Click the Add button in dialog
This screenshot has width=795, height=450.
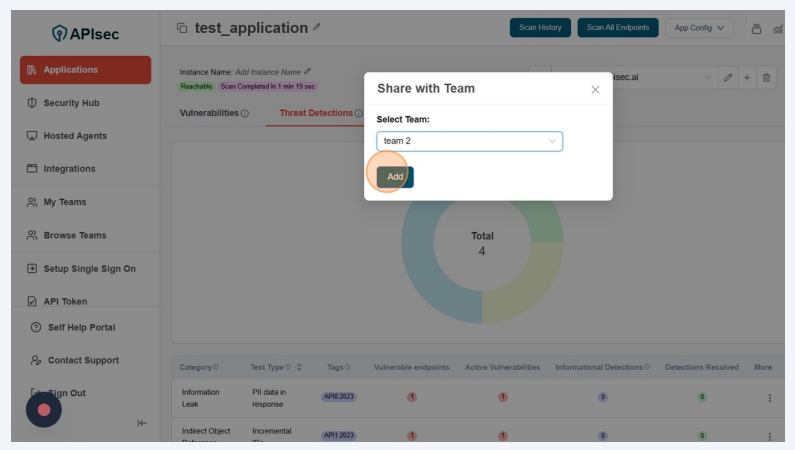[395, 177]
